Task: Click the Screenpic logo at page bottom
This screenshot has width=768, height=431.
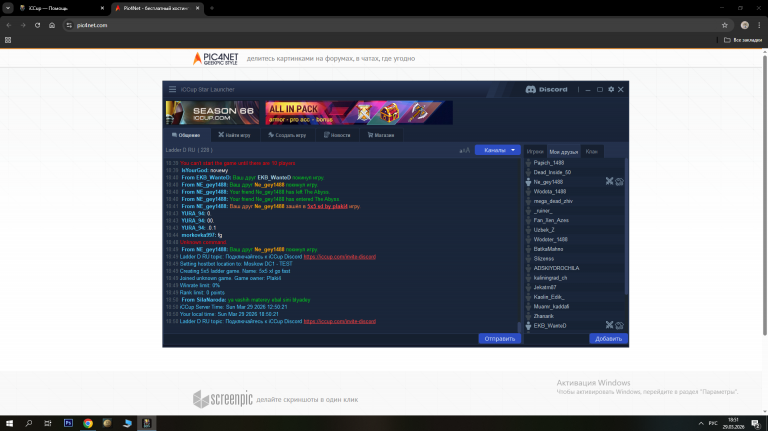Action: click(223, 399)
